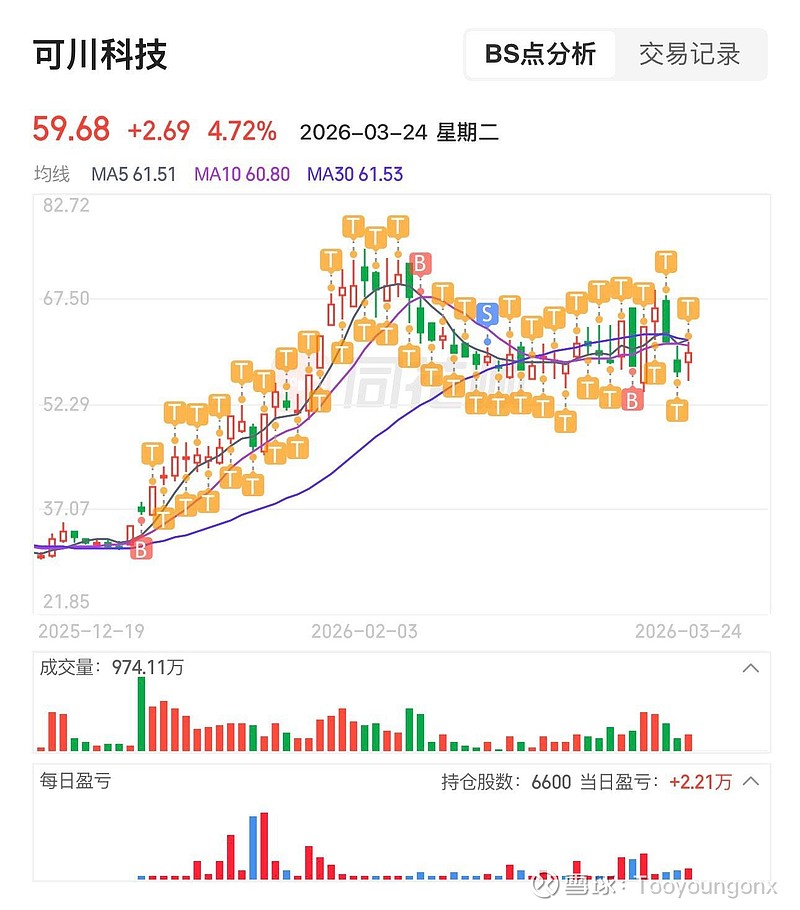The image size is (800, 910).
Task: Select the BS点分析 tab
Action: click(x=541, y=56)
